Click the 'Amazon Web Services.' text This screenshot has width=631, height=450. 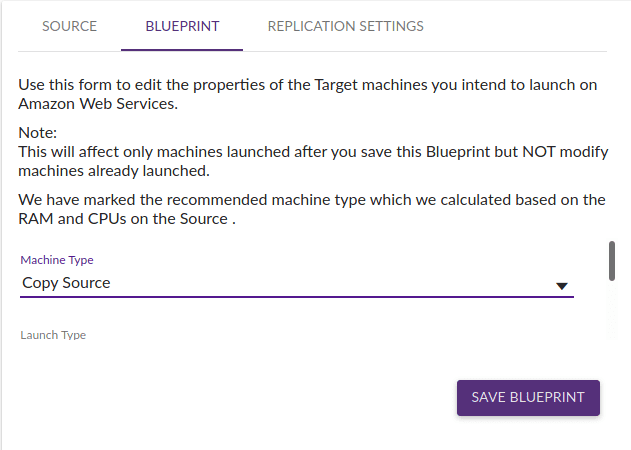pyautogui.click(x=97, y=104)
